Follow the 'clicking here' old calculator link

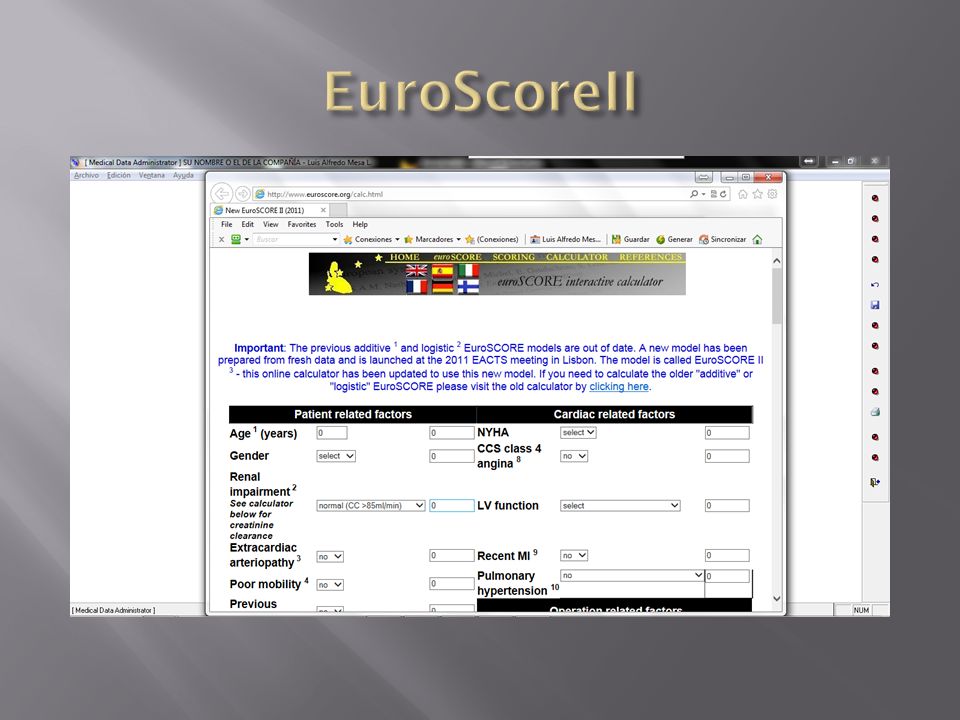point(618,386)
